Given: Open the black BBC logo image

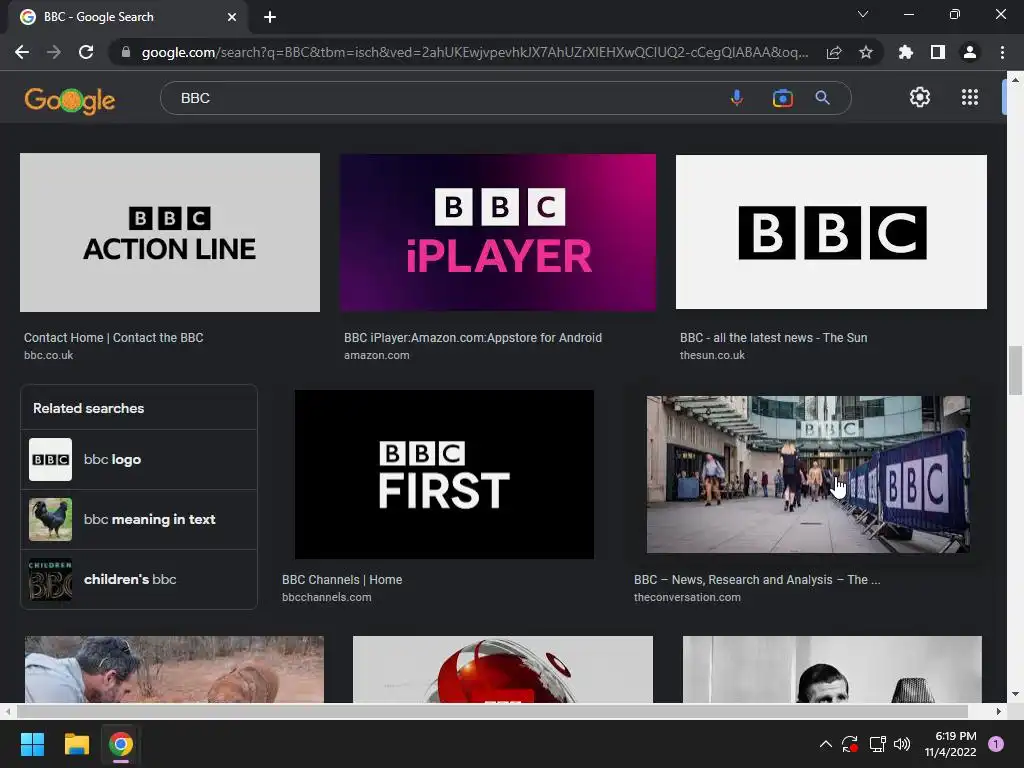Looking at the screenshot, I should [831, 232].
